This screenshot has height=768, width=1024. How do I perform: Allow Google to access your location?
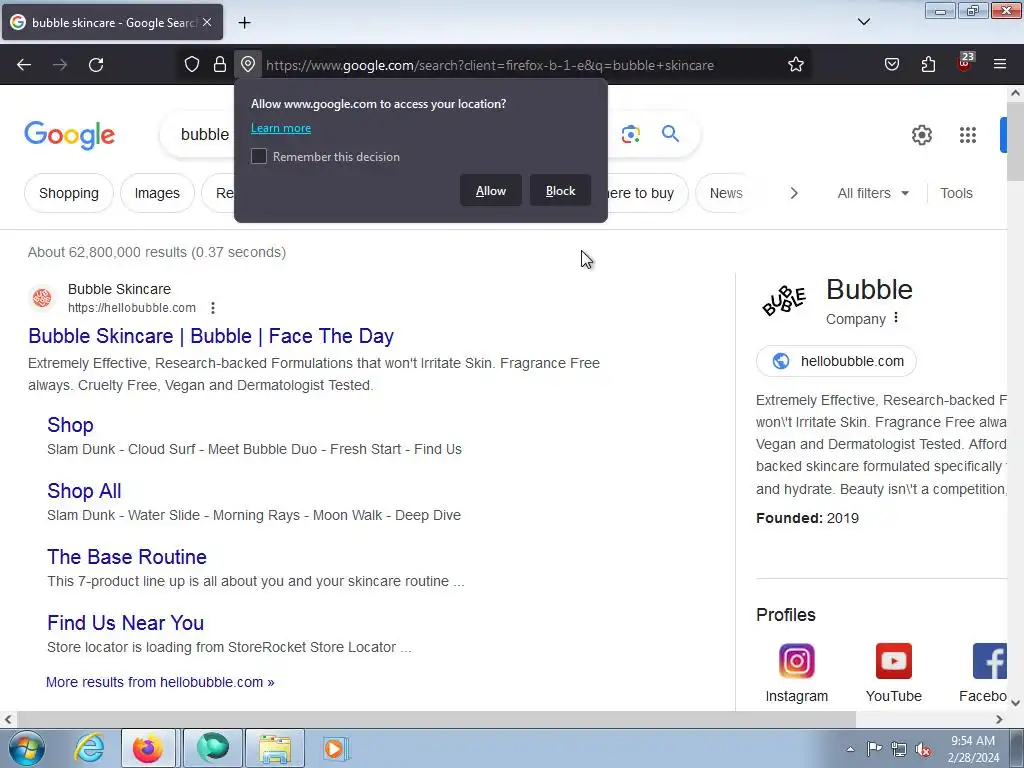(491, 191)
